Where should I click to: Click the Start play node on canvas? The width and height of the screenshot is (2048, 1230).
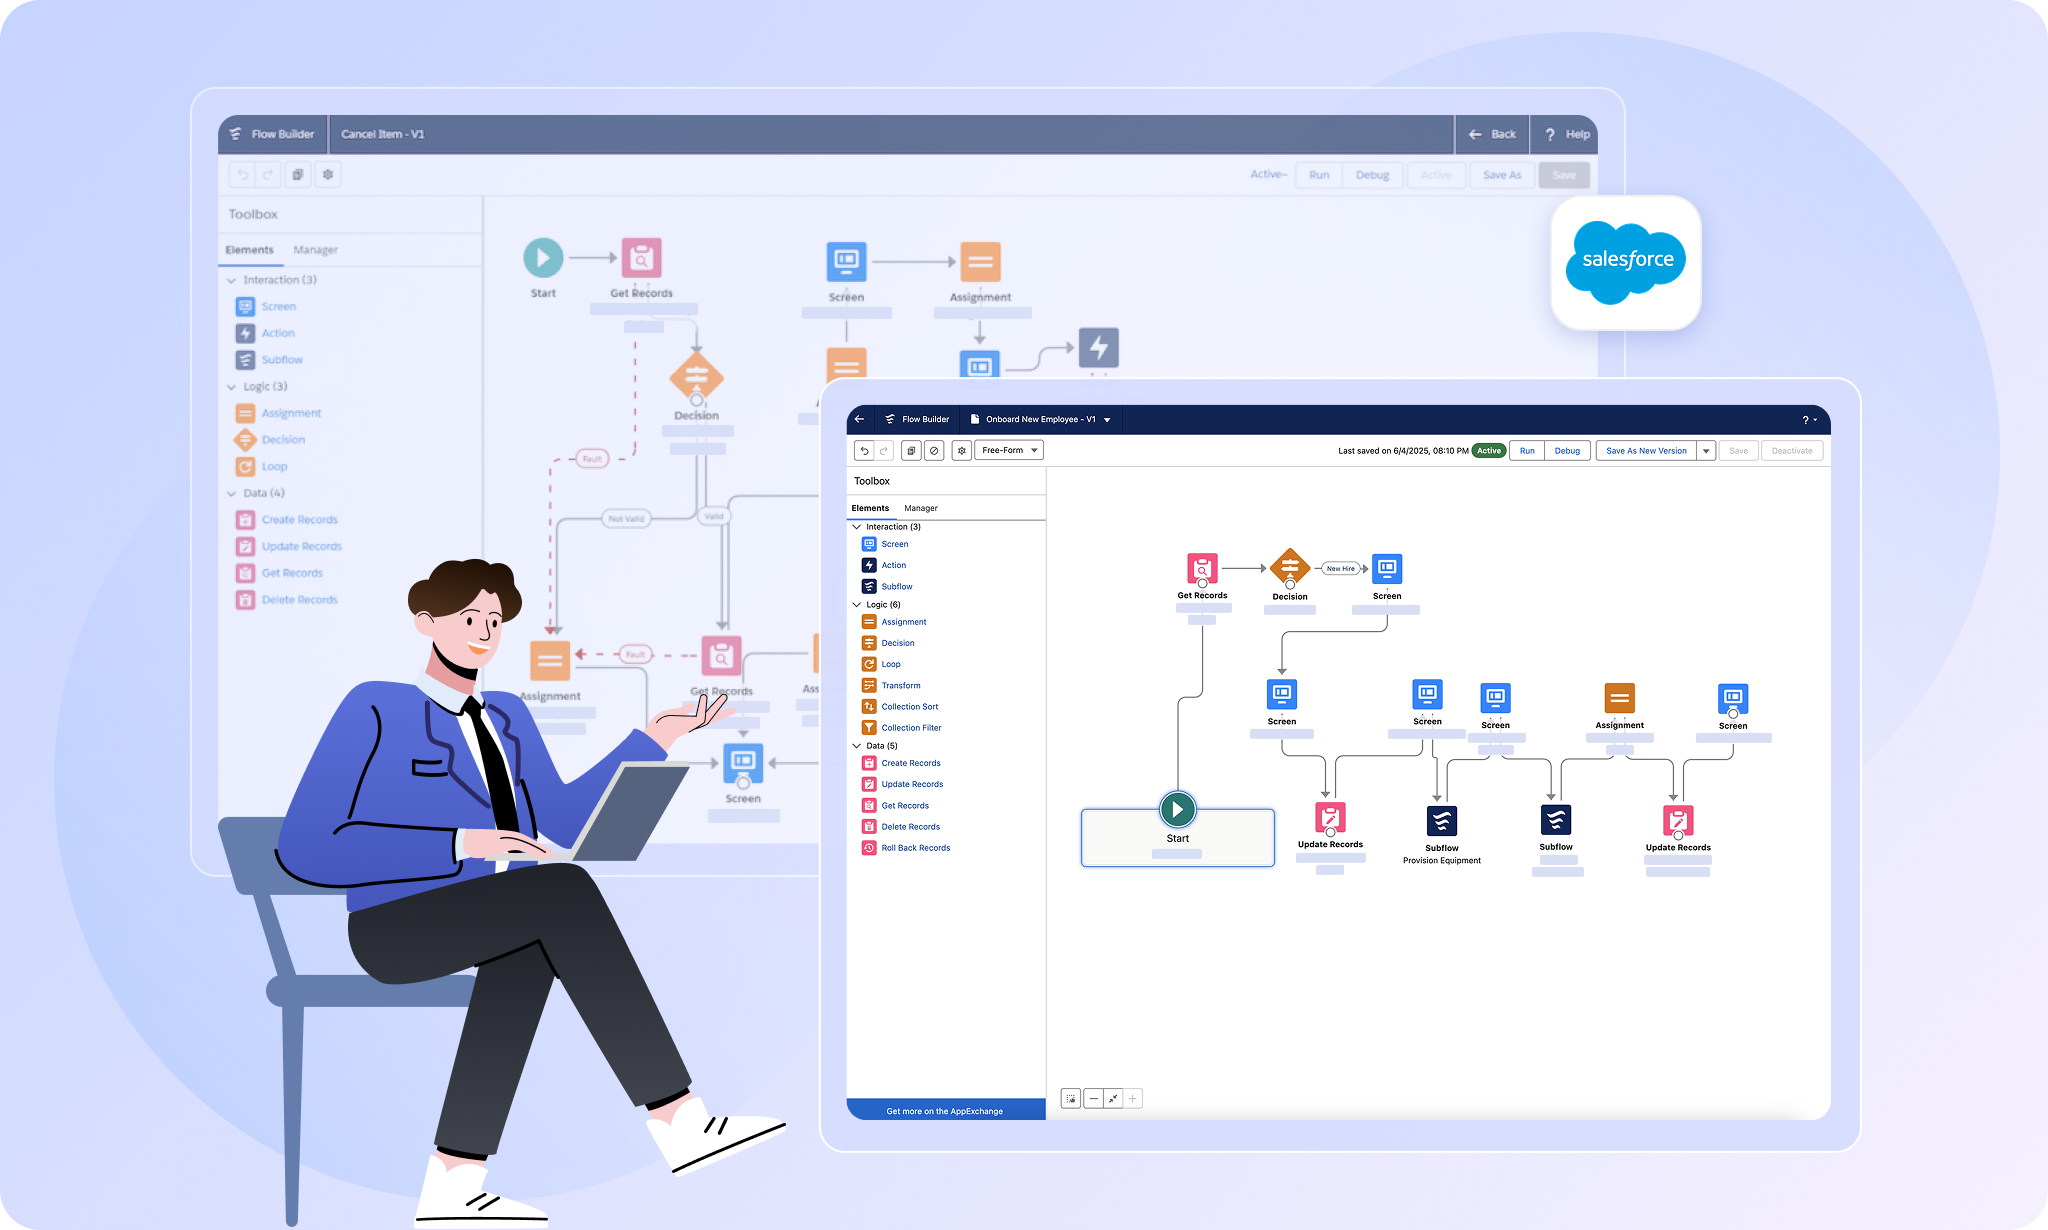[1177, 809]
